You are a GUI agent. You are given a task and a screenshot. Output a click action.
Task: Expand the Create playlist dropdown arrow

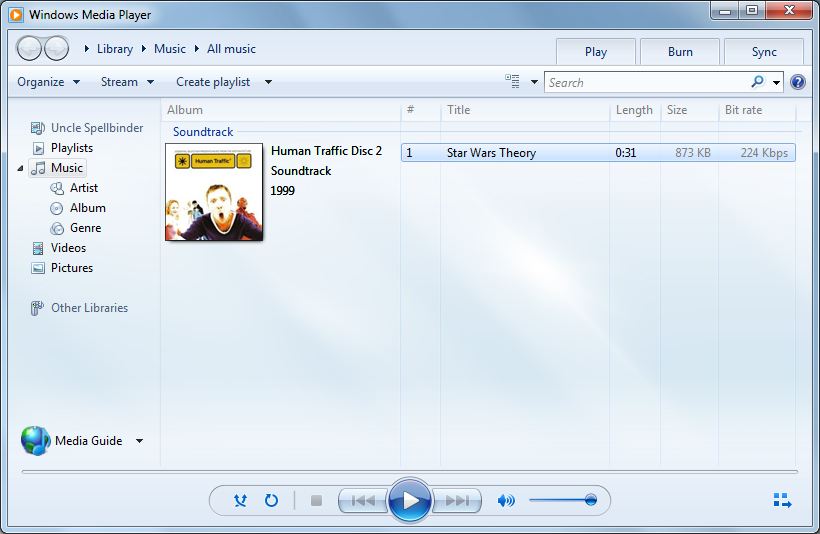pos(268,82)
